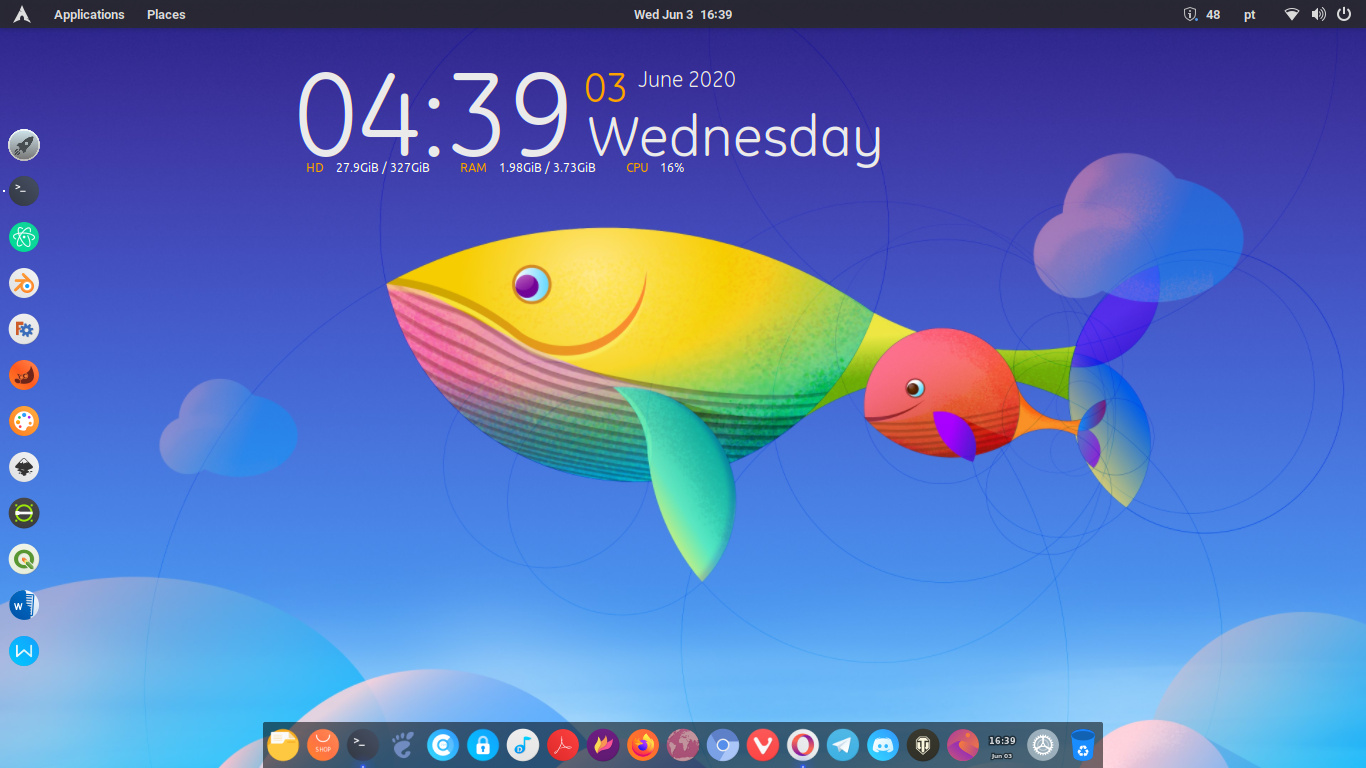The height and width of the screenshot is (768, 1366).
Task: Click the top bar date and time
Action: pyautogui.click(x=683, y=14)
